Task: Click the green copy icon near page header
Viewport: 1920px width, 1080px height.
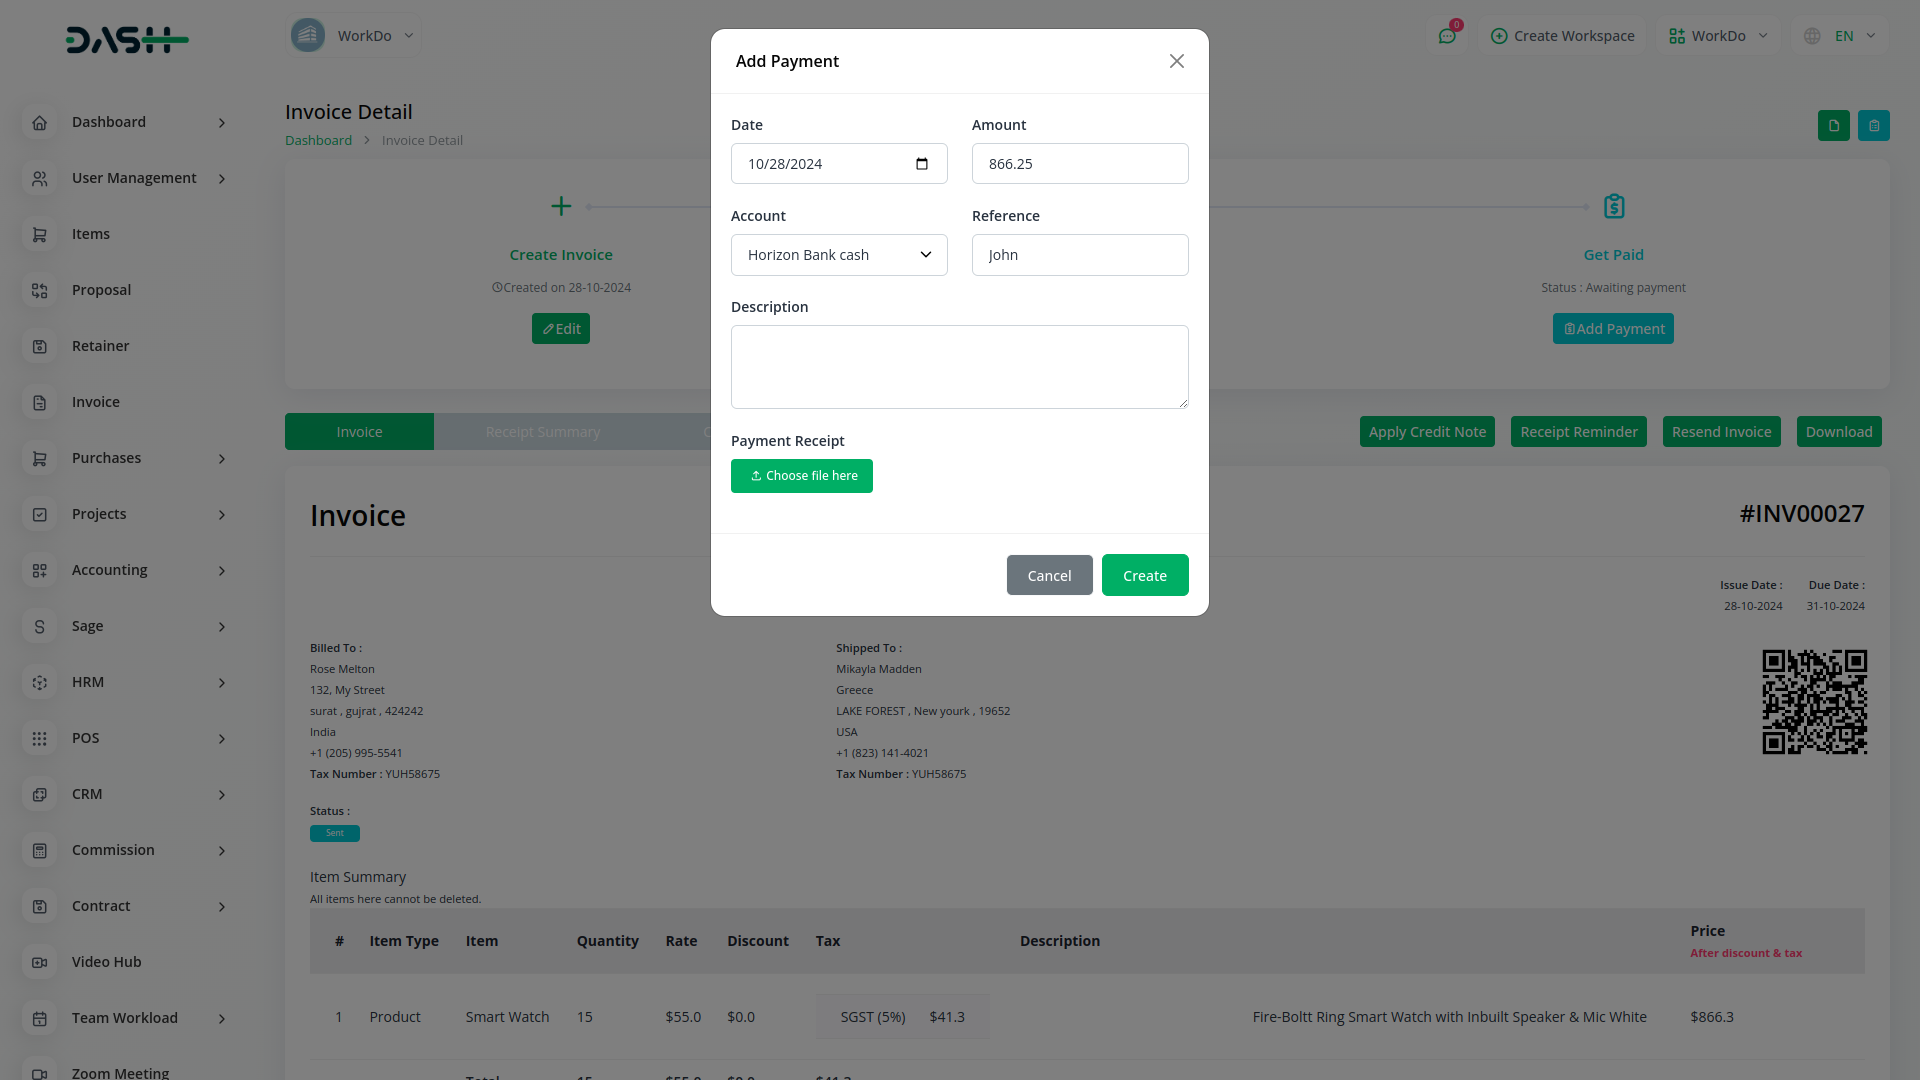Action: point(1833,126)
